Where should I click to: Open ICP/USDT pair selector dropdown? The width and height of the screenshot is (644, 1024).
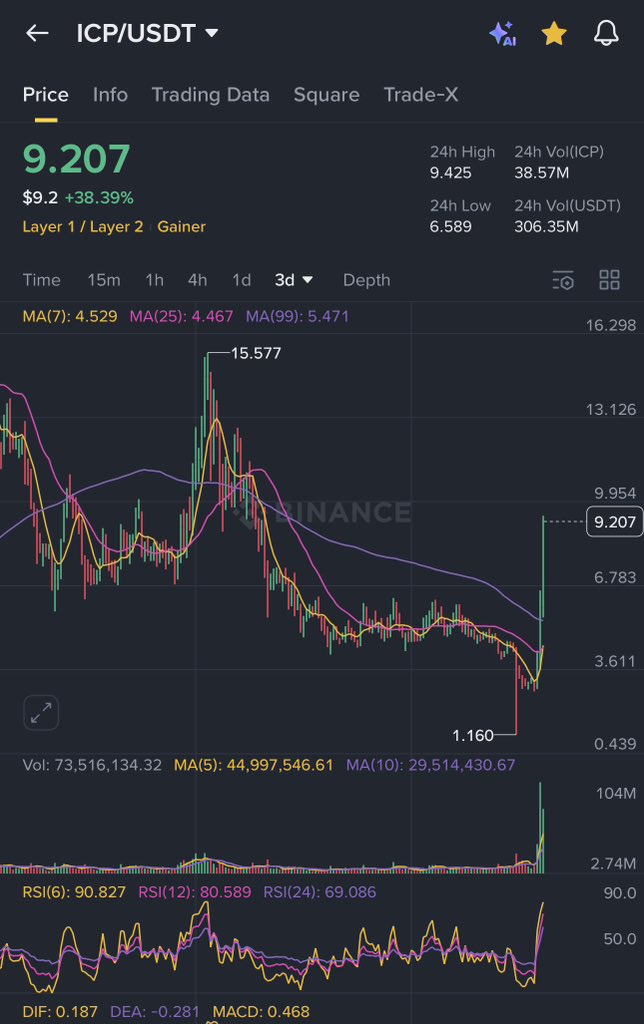[148, 33]
